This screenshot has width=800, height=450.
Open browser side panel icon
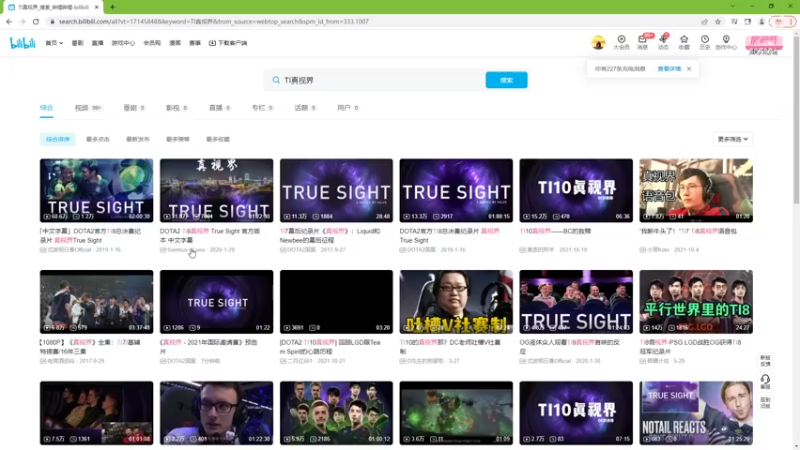pyautogui.click(x=747, y=21)
